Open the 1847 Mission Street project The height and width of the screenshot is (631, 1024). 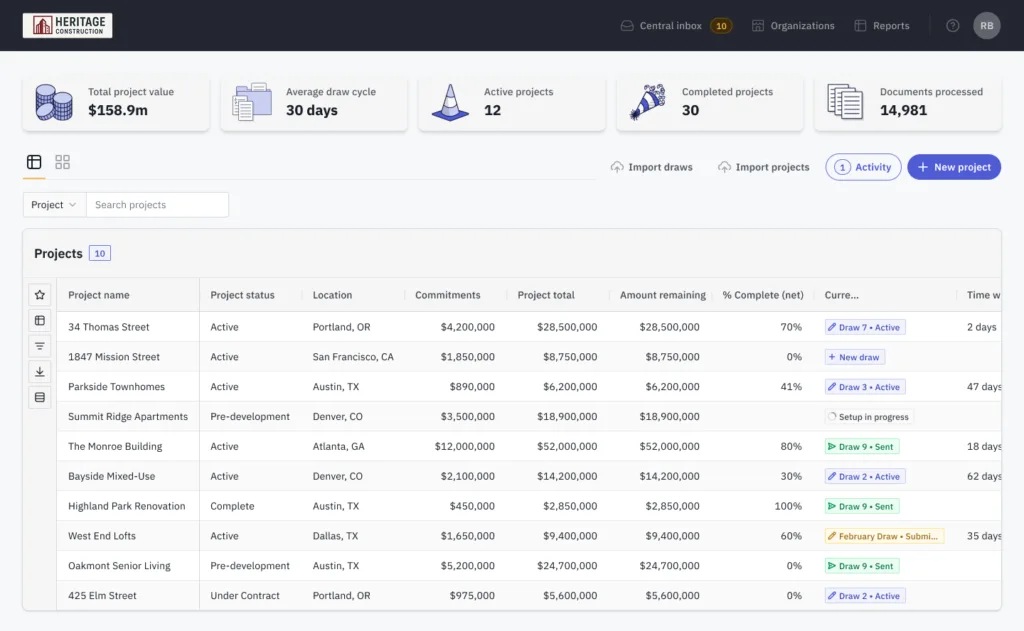[x=114, y=357]
